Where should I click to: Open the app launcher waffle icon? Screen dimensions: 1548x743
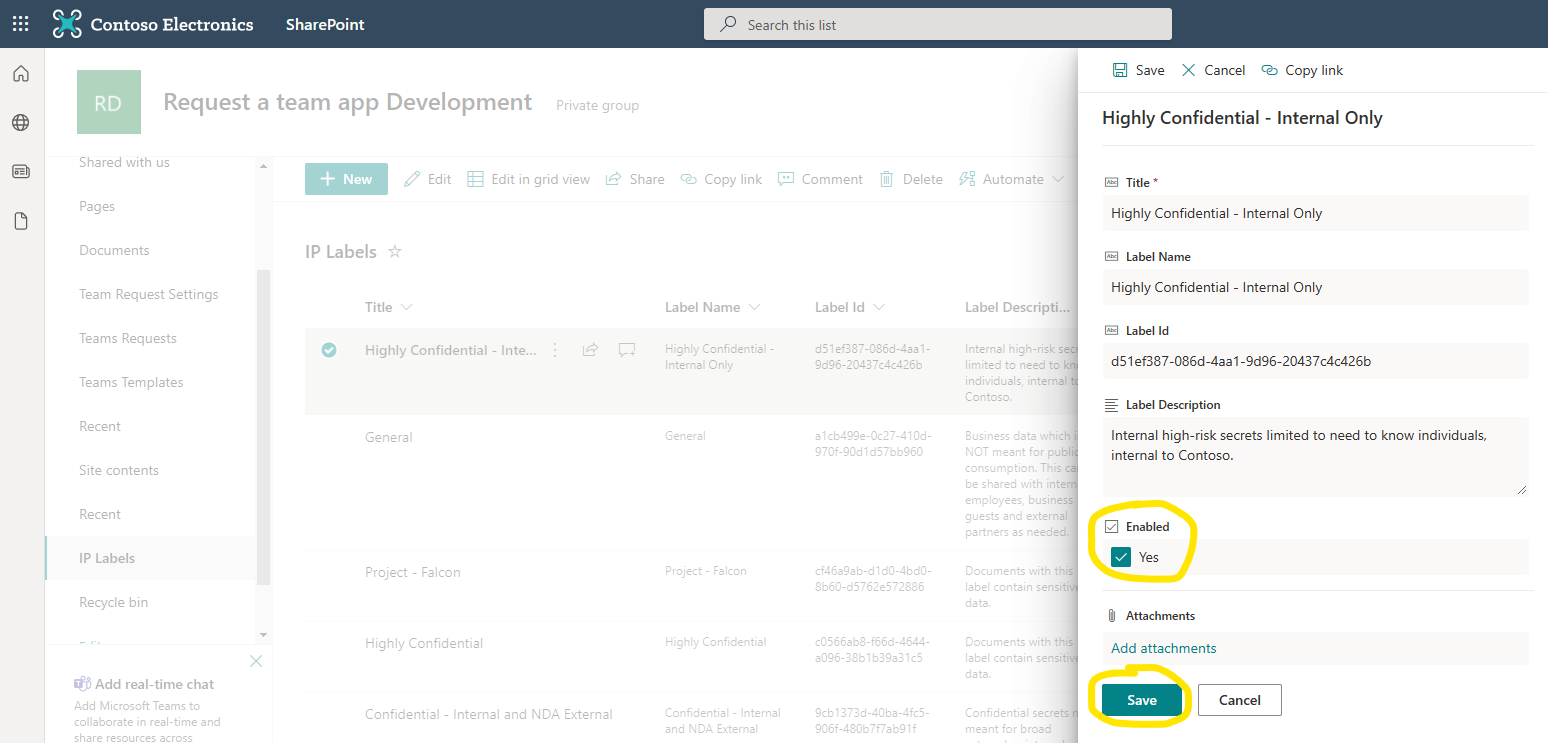pos(20,24)
